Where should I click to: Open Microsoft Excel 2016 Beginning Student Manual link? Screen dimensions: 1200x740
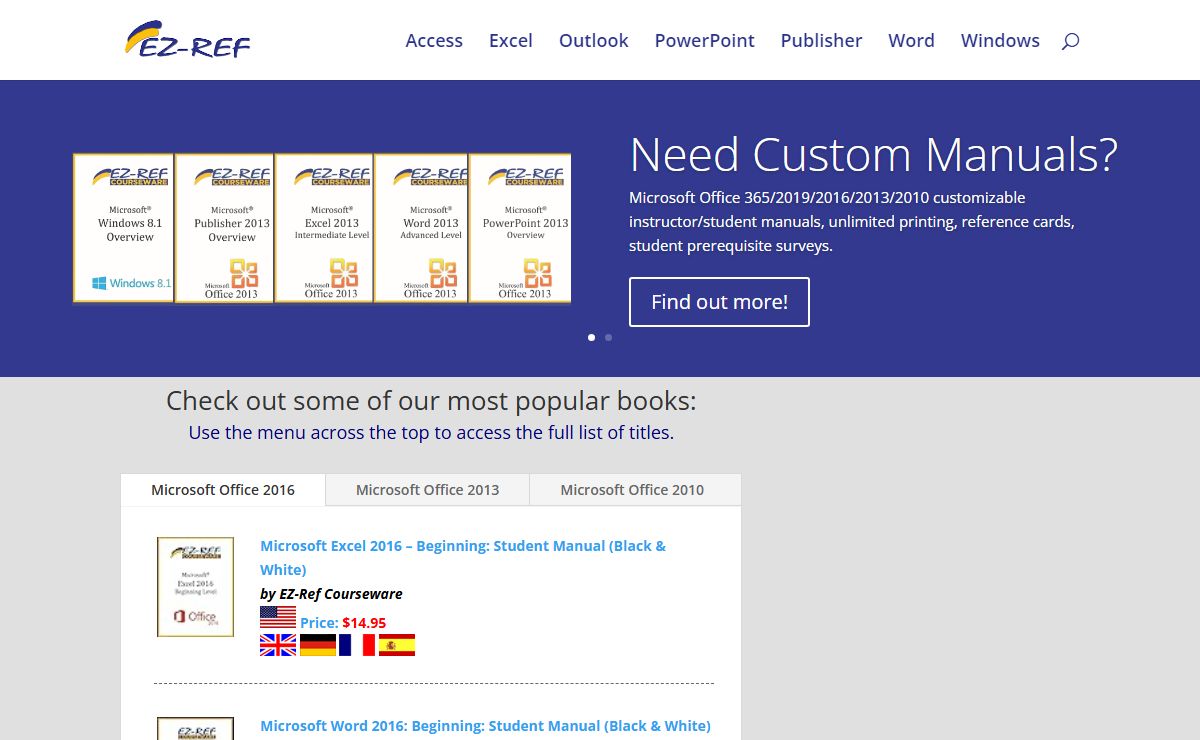463,558
